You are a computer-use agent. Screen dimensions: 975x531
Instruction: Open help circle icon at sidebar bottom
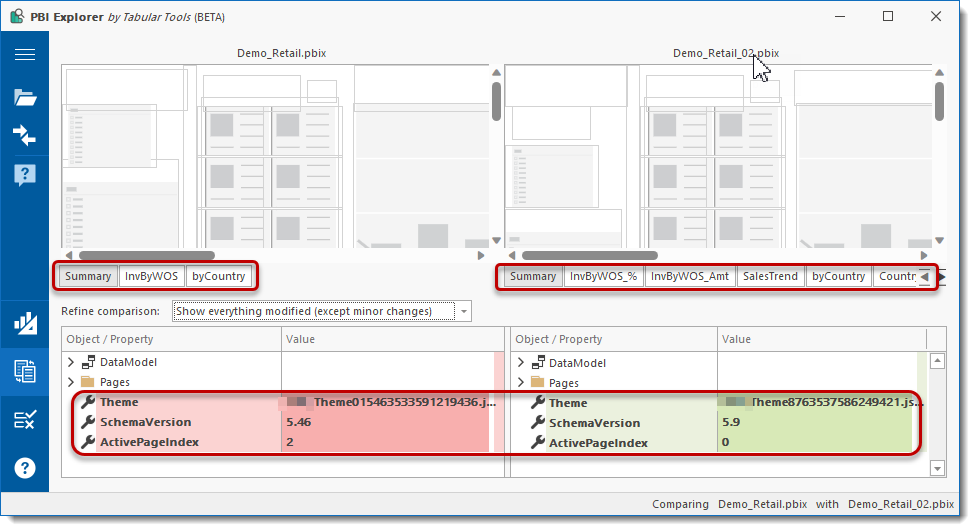point(25,468)
